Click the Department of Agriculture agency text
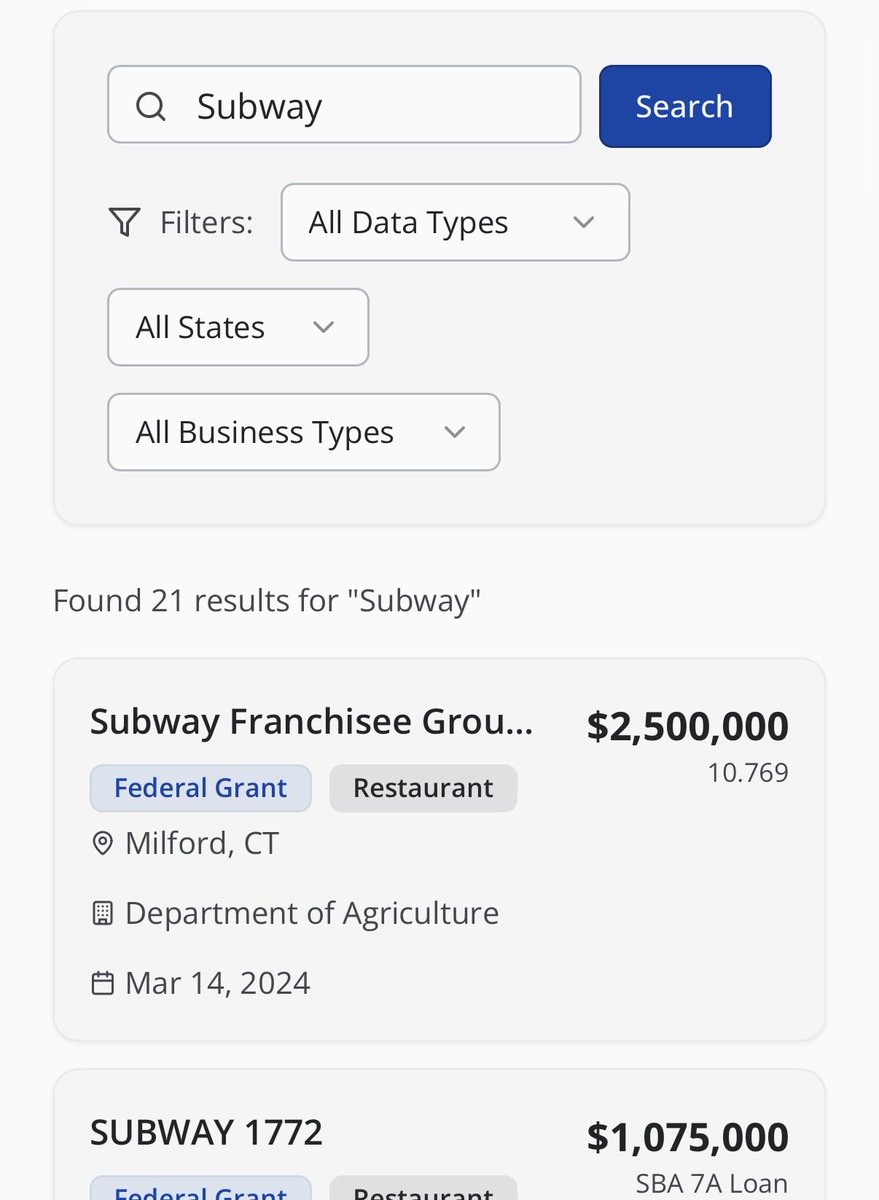The width and height of the screenshot is (879, 1200). click(x=312, y=913)
